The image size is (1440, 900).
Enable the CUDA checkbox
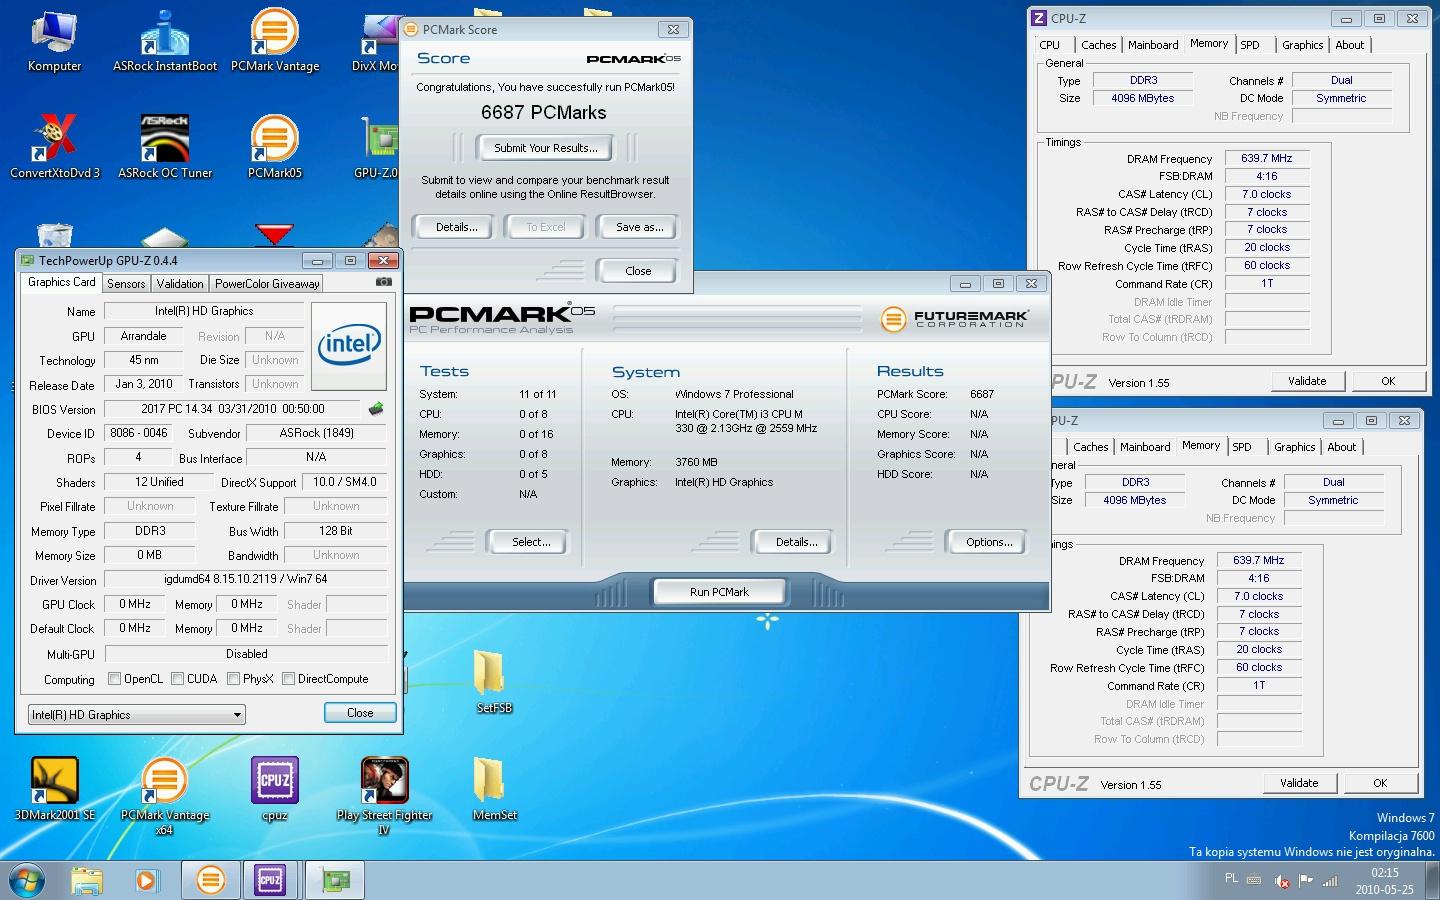178,679
